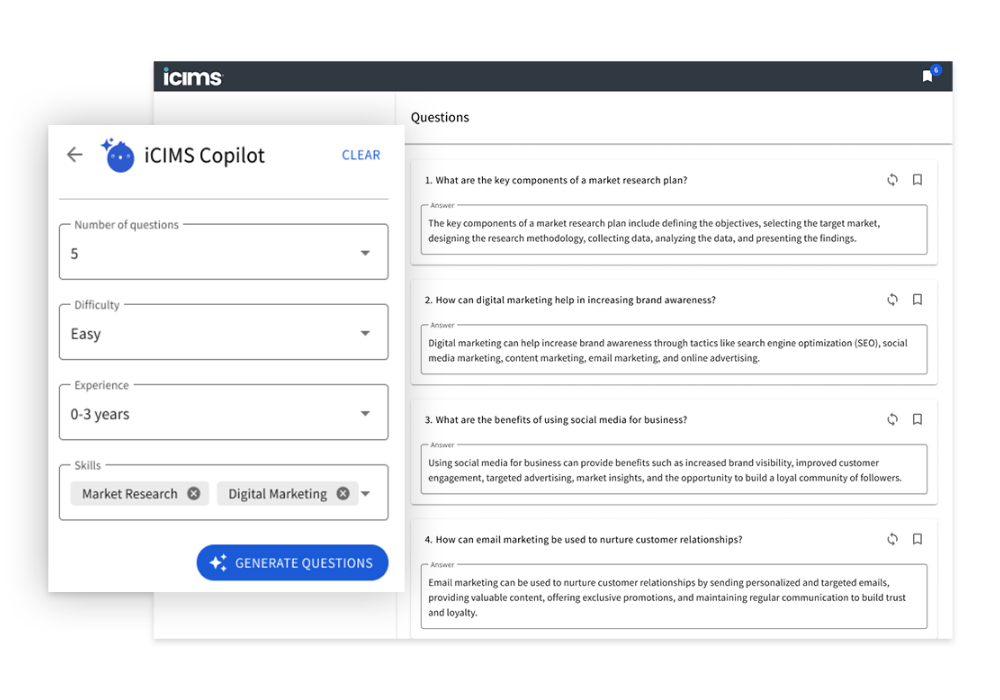Remove the Market Research skill chip
The image size is (1000, 700).
pos(194,494)
